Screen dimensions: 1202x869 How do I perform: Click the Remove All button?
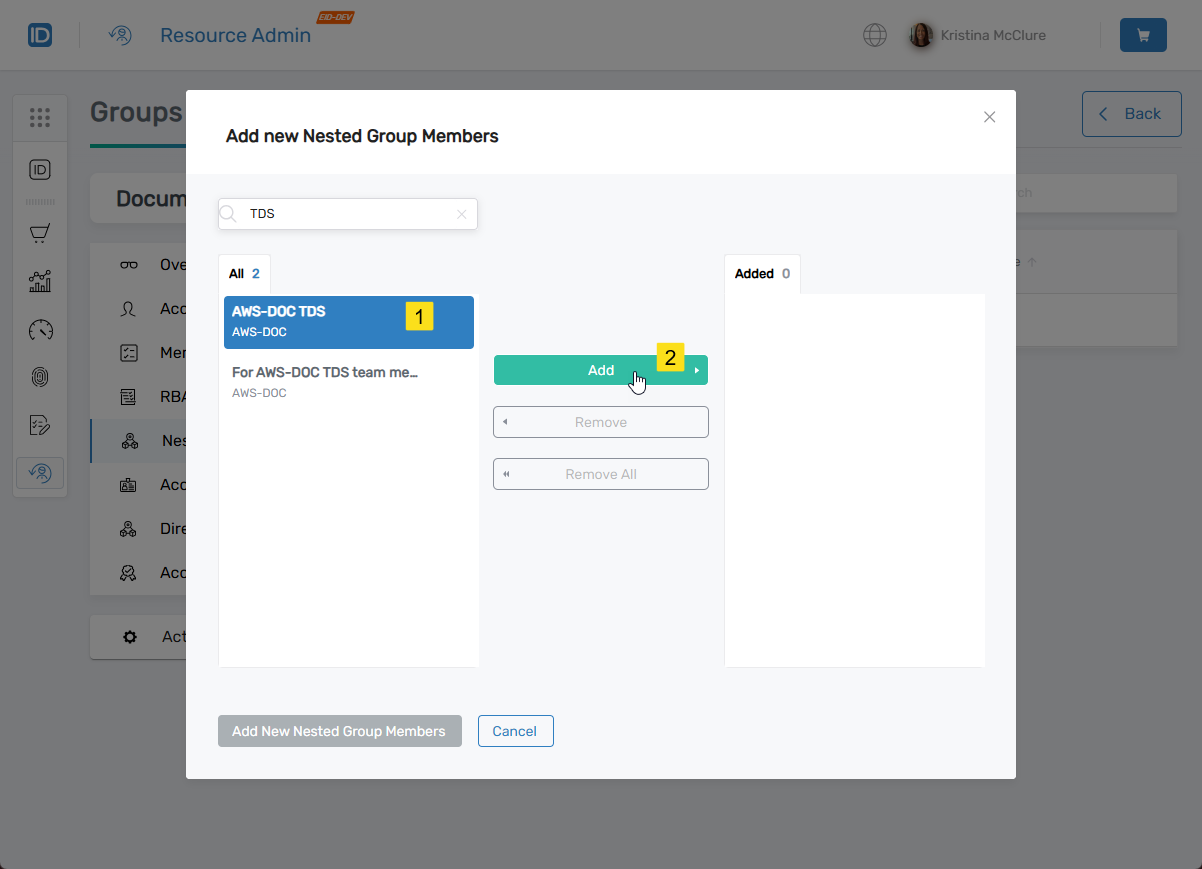click(x=600, y=473)
